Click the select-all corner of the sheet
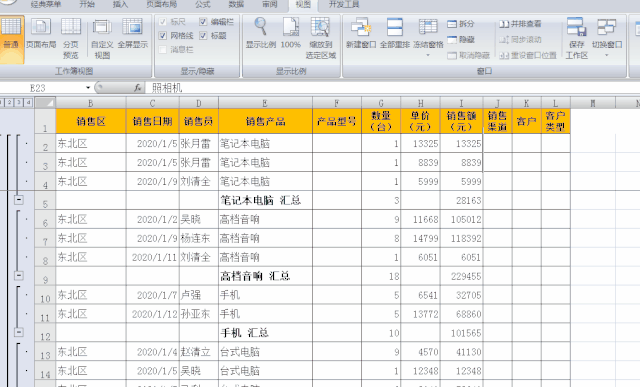This screenshot has height=387, width=640. coord(45,102)
